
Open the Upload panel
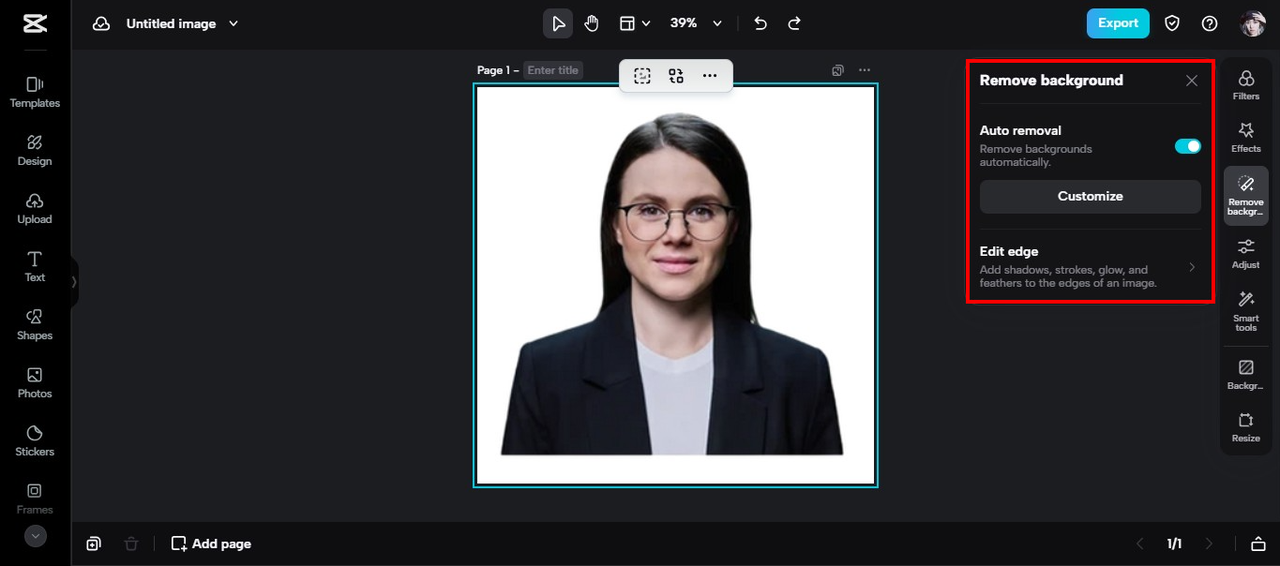pos(35,208)
